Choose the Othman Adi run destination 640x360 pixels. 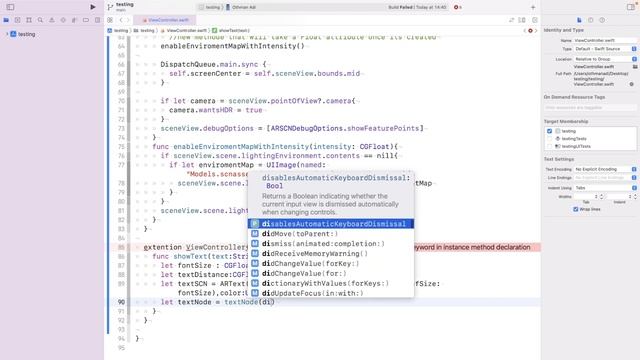[x=241, y=7]
